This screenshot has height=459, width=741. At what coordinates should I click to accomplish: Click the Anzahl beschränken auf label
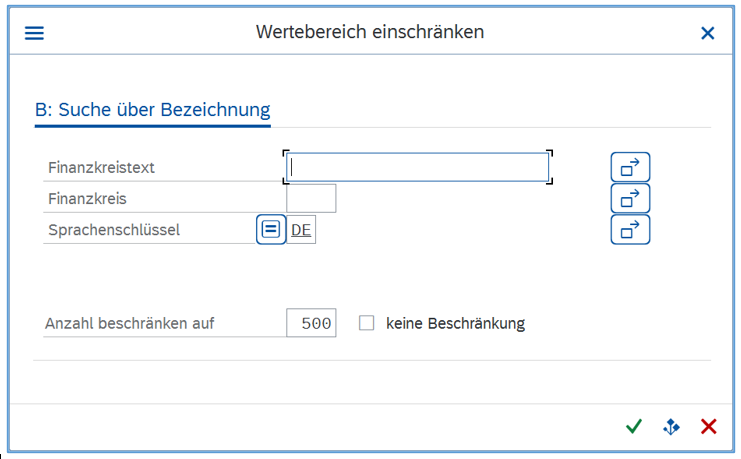(130, 323)
